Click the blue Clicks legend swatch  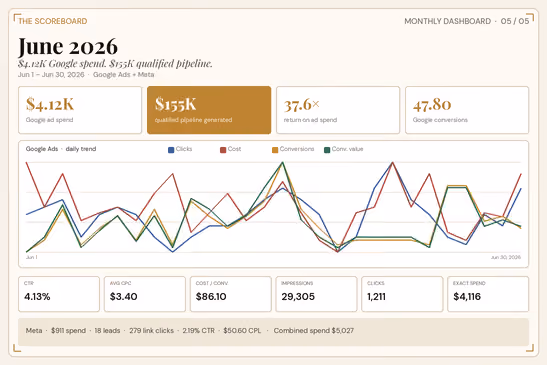tap(171, 150)
